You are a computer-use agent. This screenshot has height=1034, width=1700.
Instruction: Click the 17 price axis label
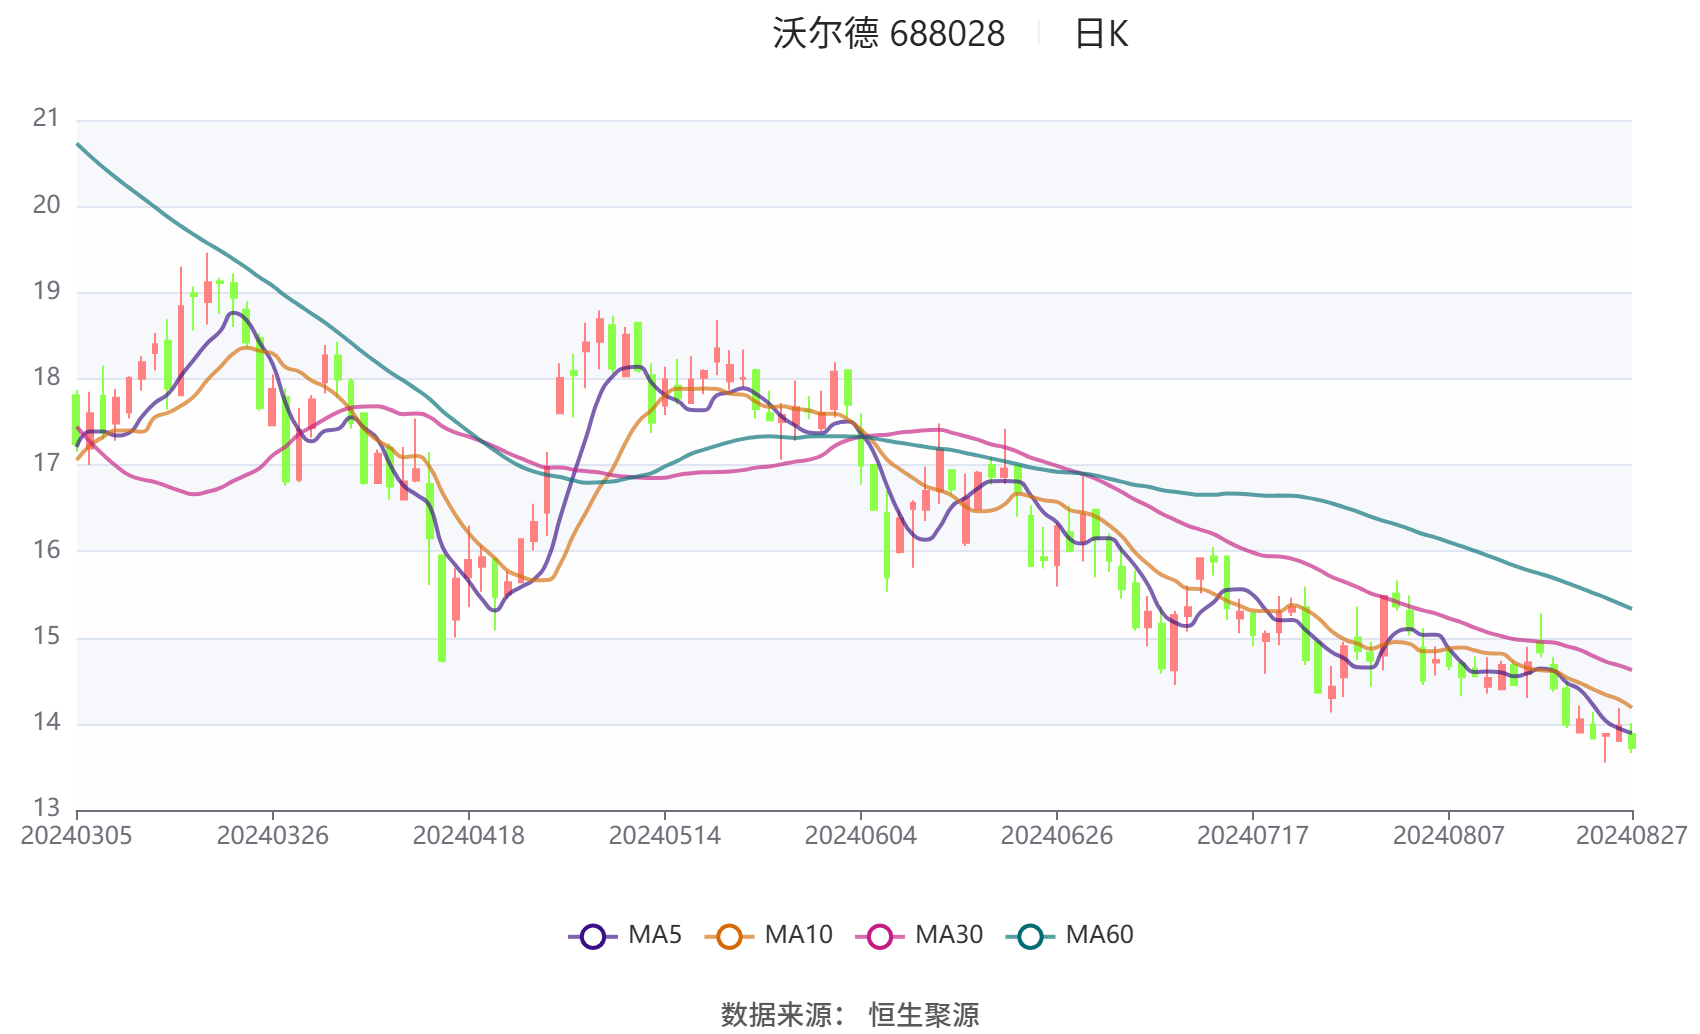[46, 463]
